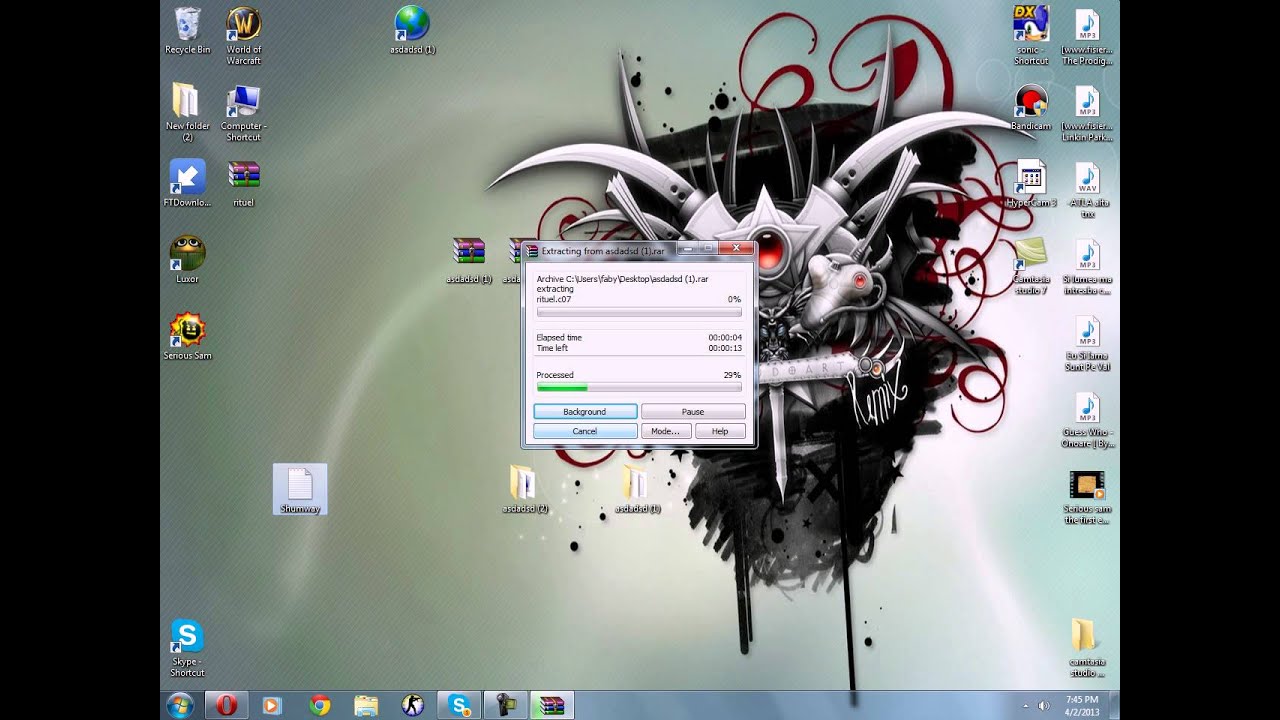This screenshot has width=1280, height=720.
Task: Select the New folder (2) icon
Action: (187, 112)
